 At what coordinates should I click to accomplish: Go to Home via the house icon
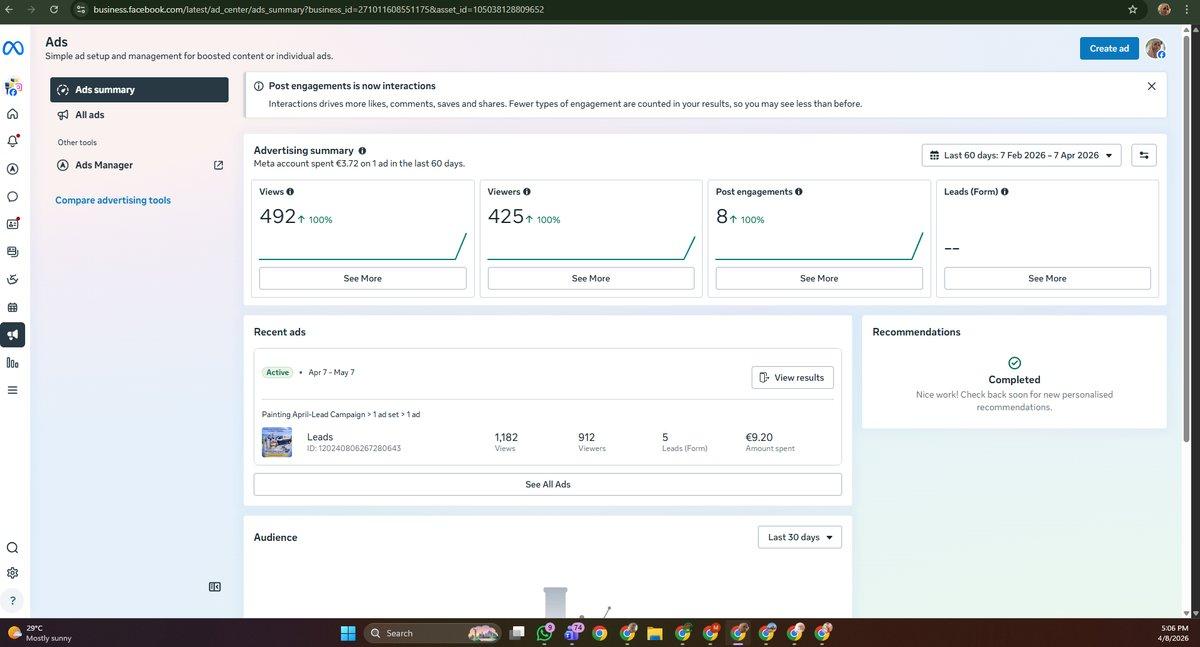pos(12,114)
